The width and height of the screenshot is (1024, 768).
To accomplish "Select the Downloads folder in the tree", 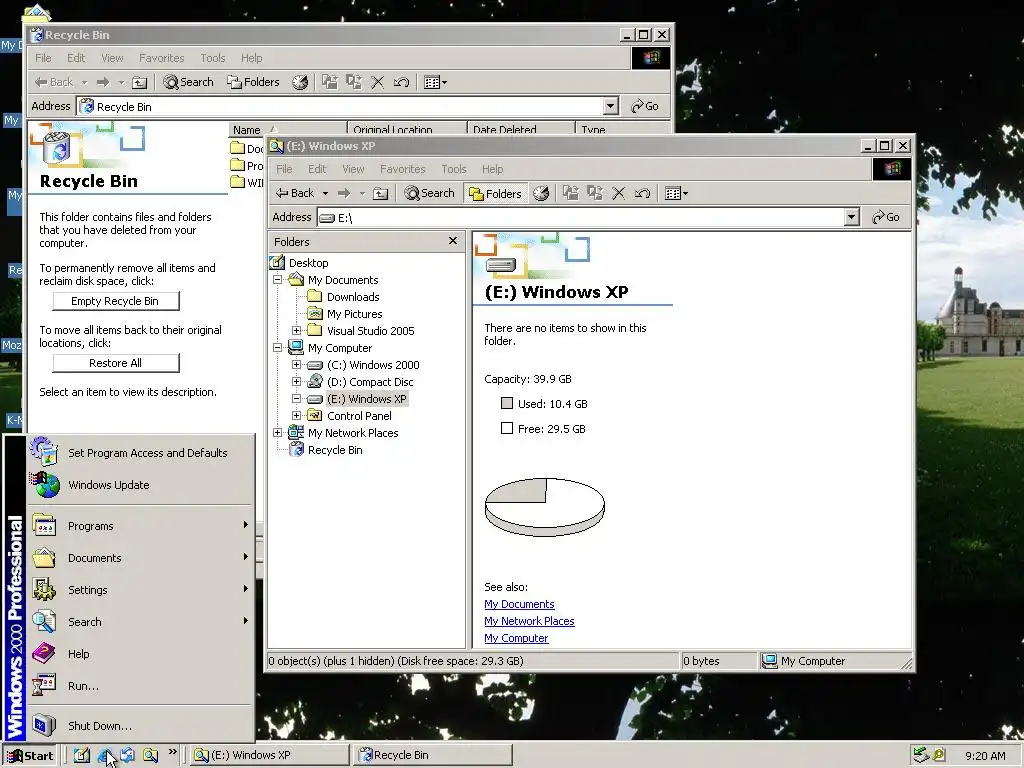I will (353, 296).
